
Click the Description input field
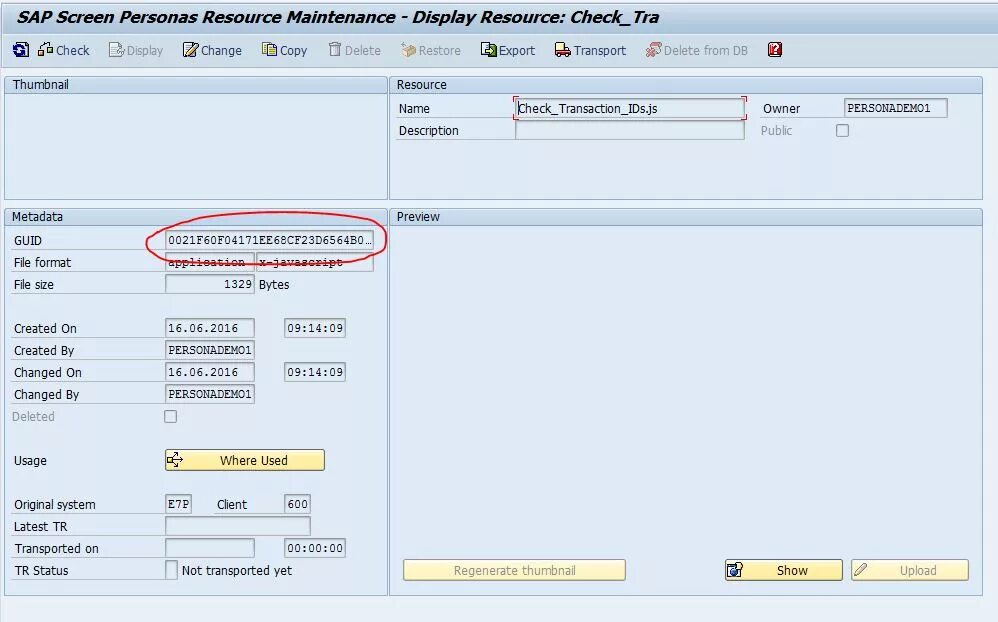tap(629, 131)
